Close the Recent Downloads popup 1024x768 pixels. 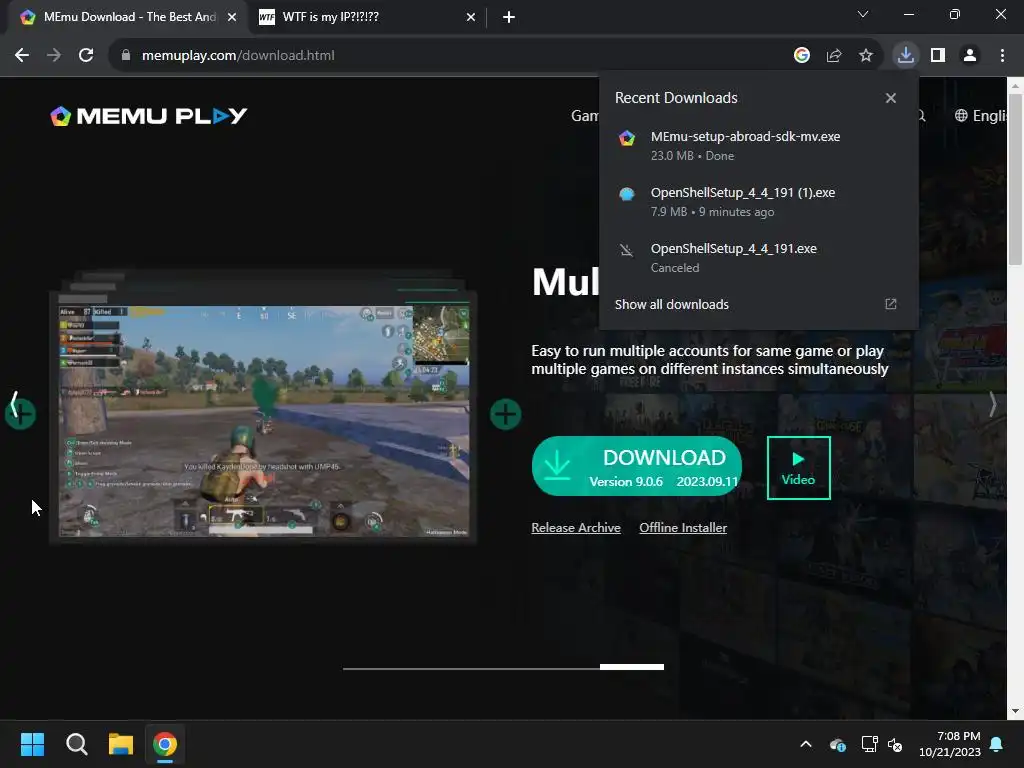point(891,98)
